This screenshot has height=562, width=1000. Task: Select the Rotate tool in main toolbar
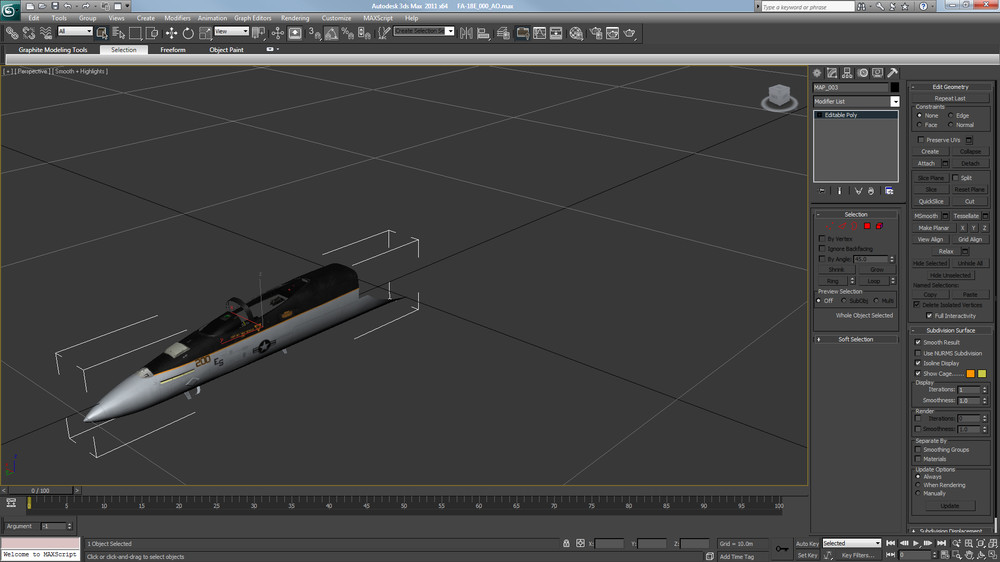(188, 33)
